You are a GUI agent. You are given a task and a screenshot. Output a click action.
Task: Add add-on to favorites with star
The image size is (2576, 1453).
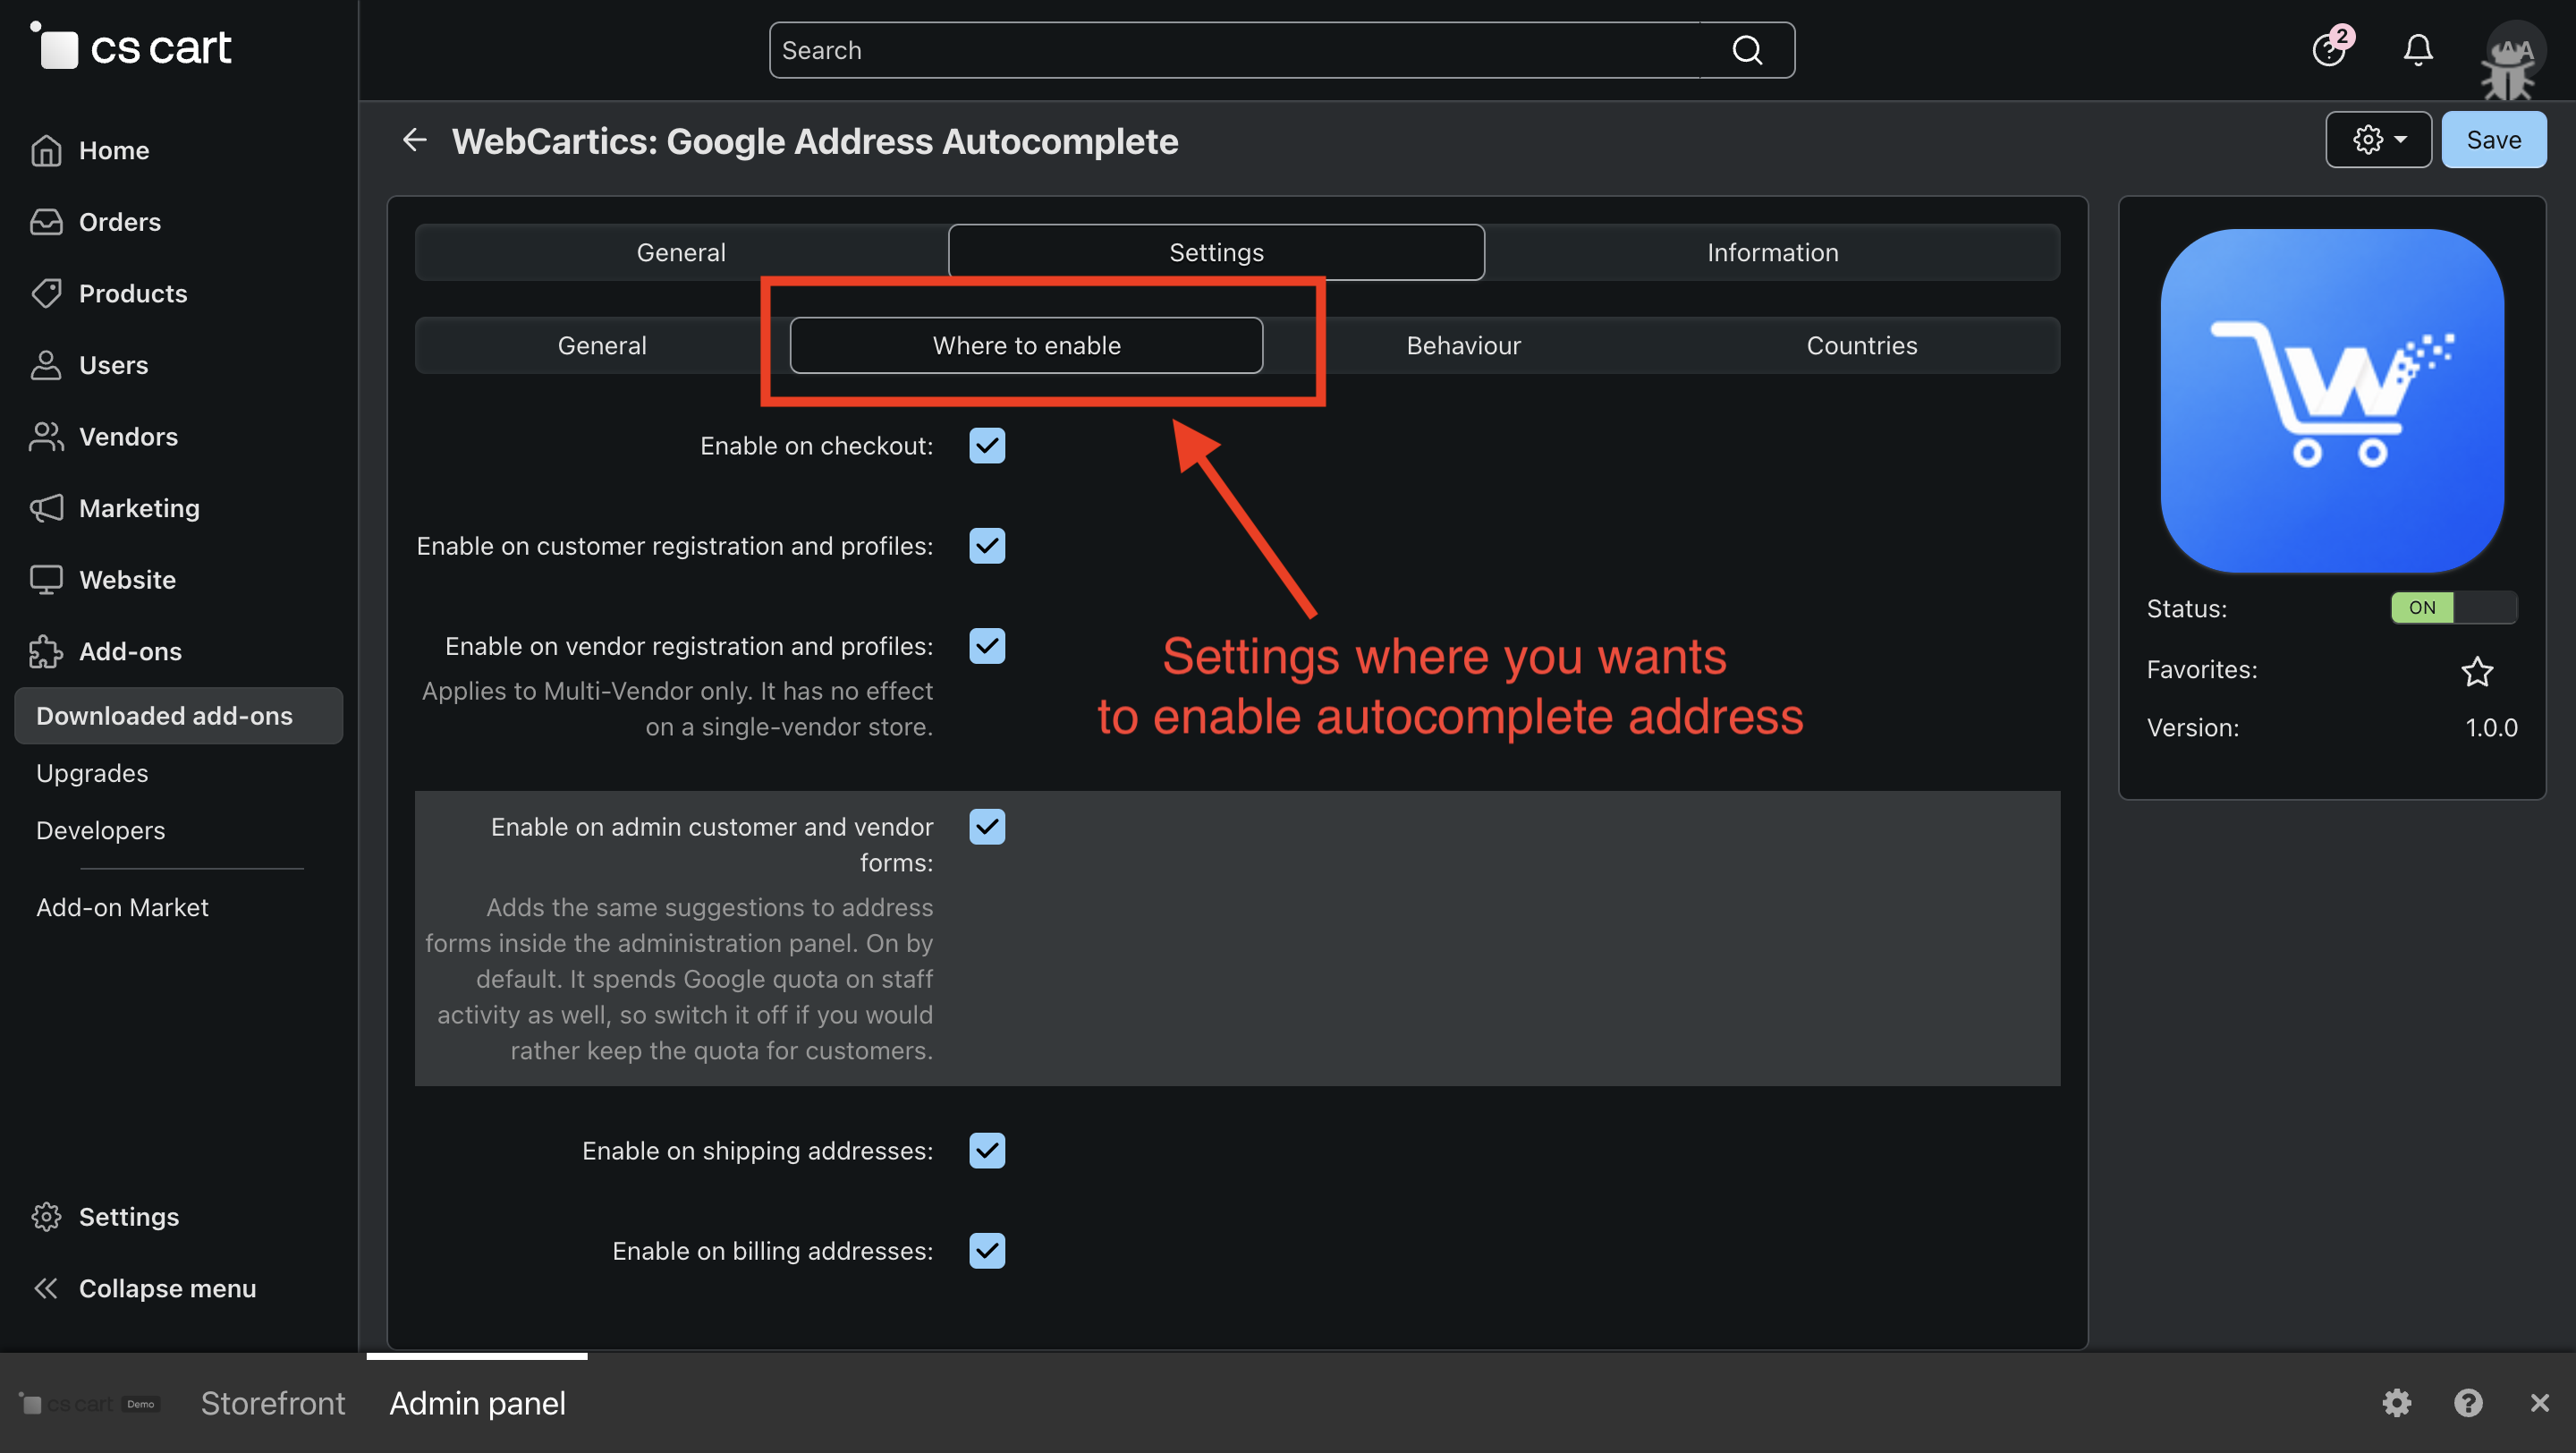pyautogui.click(x=2476, y=670)
